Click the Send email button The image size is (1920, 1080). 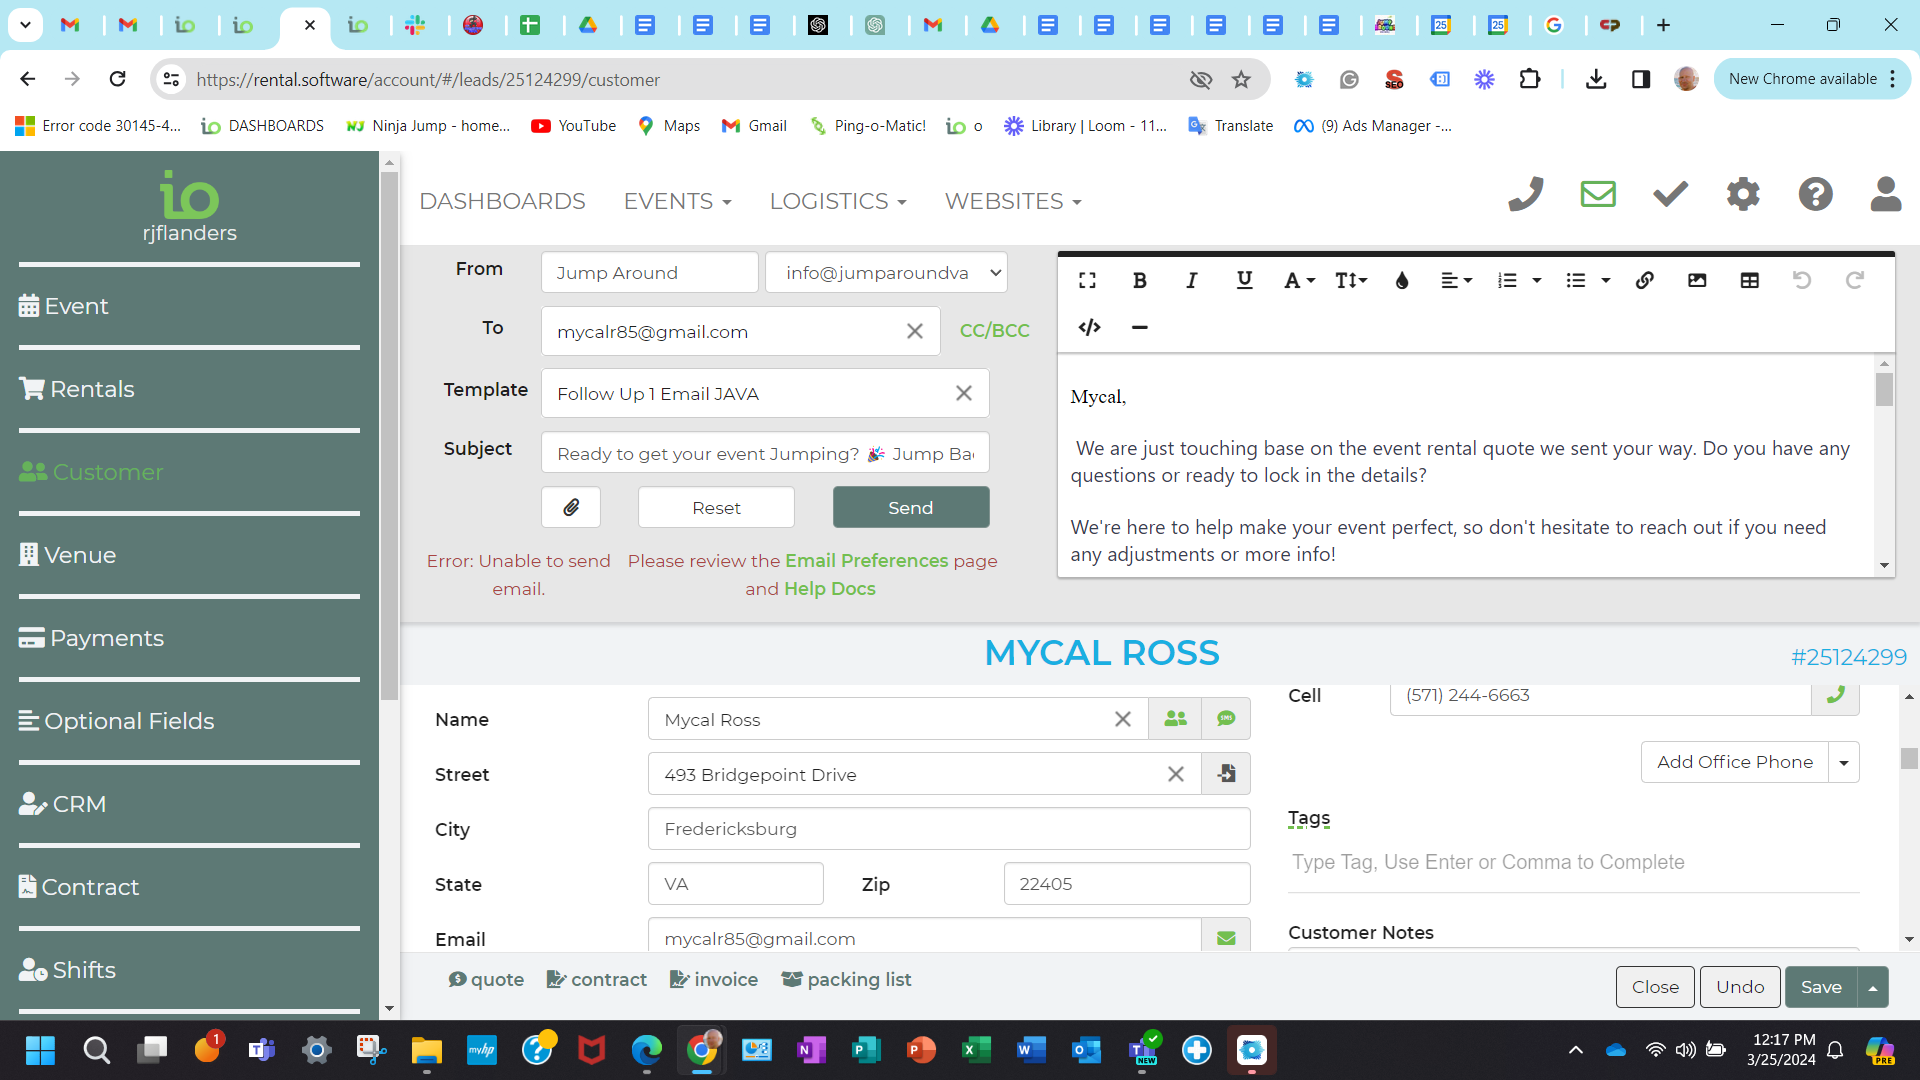[910, 507]
